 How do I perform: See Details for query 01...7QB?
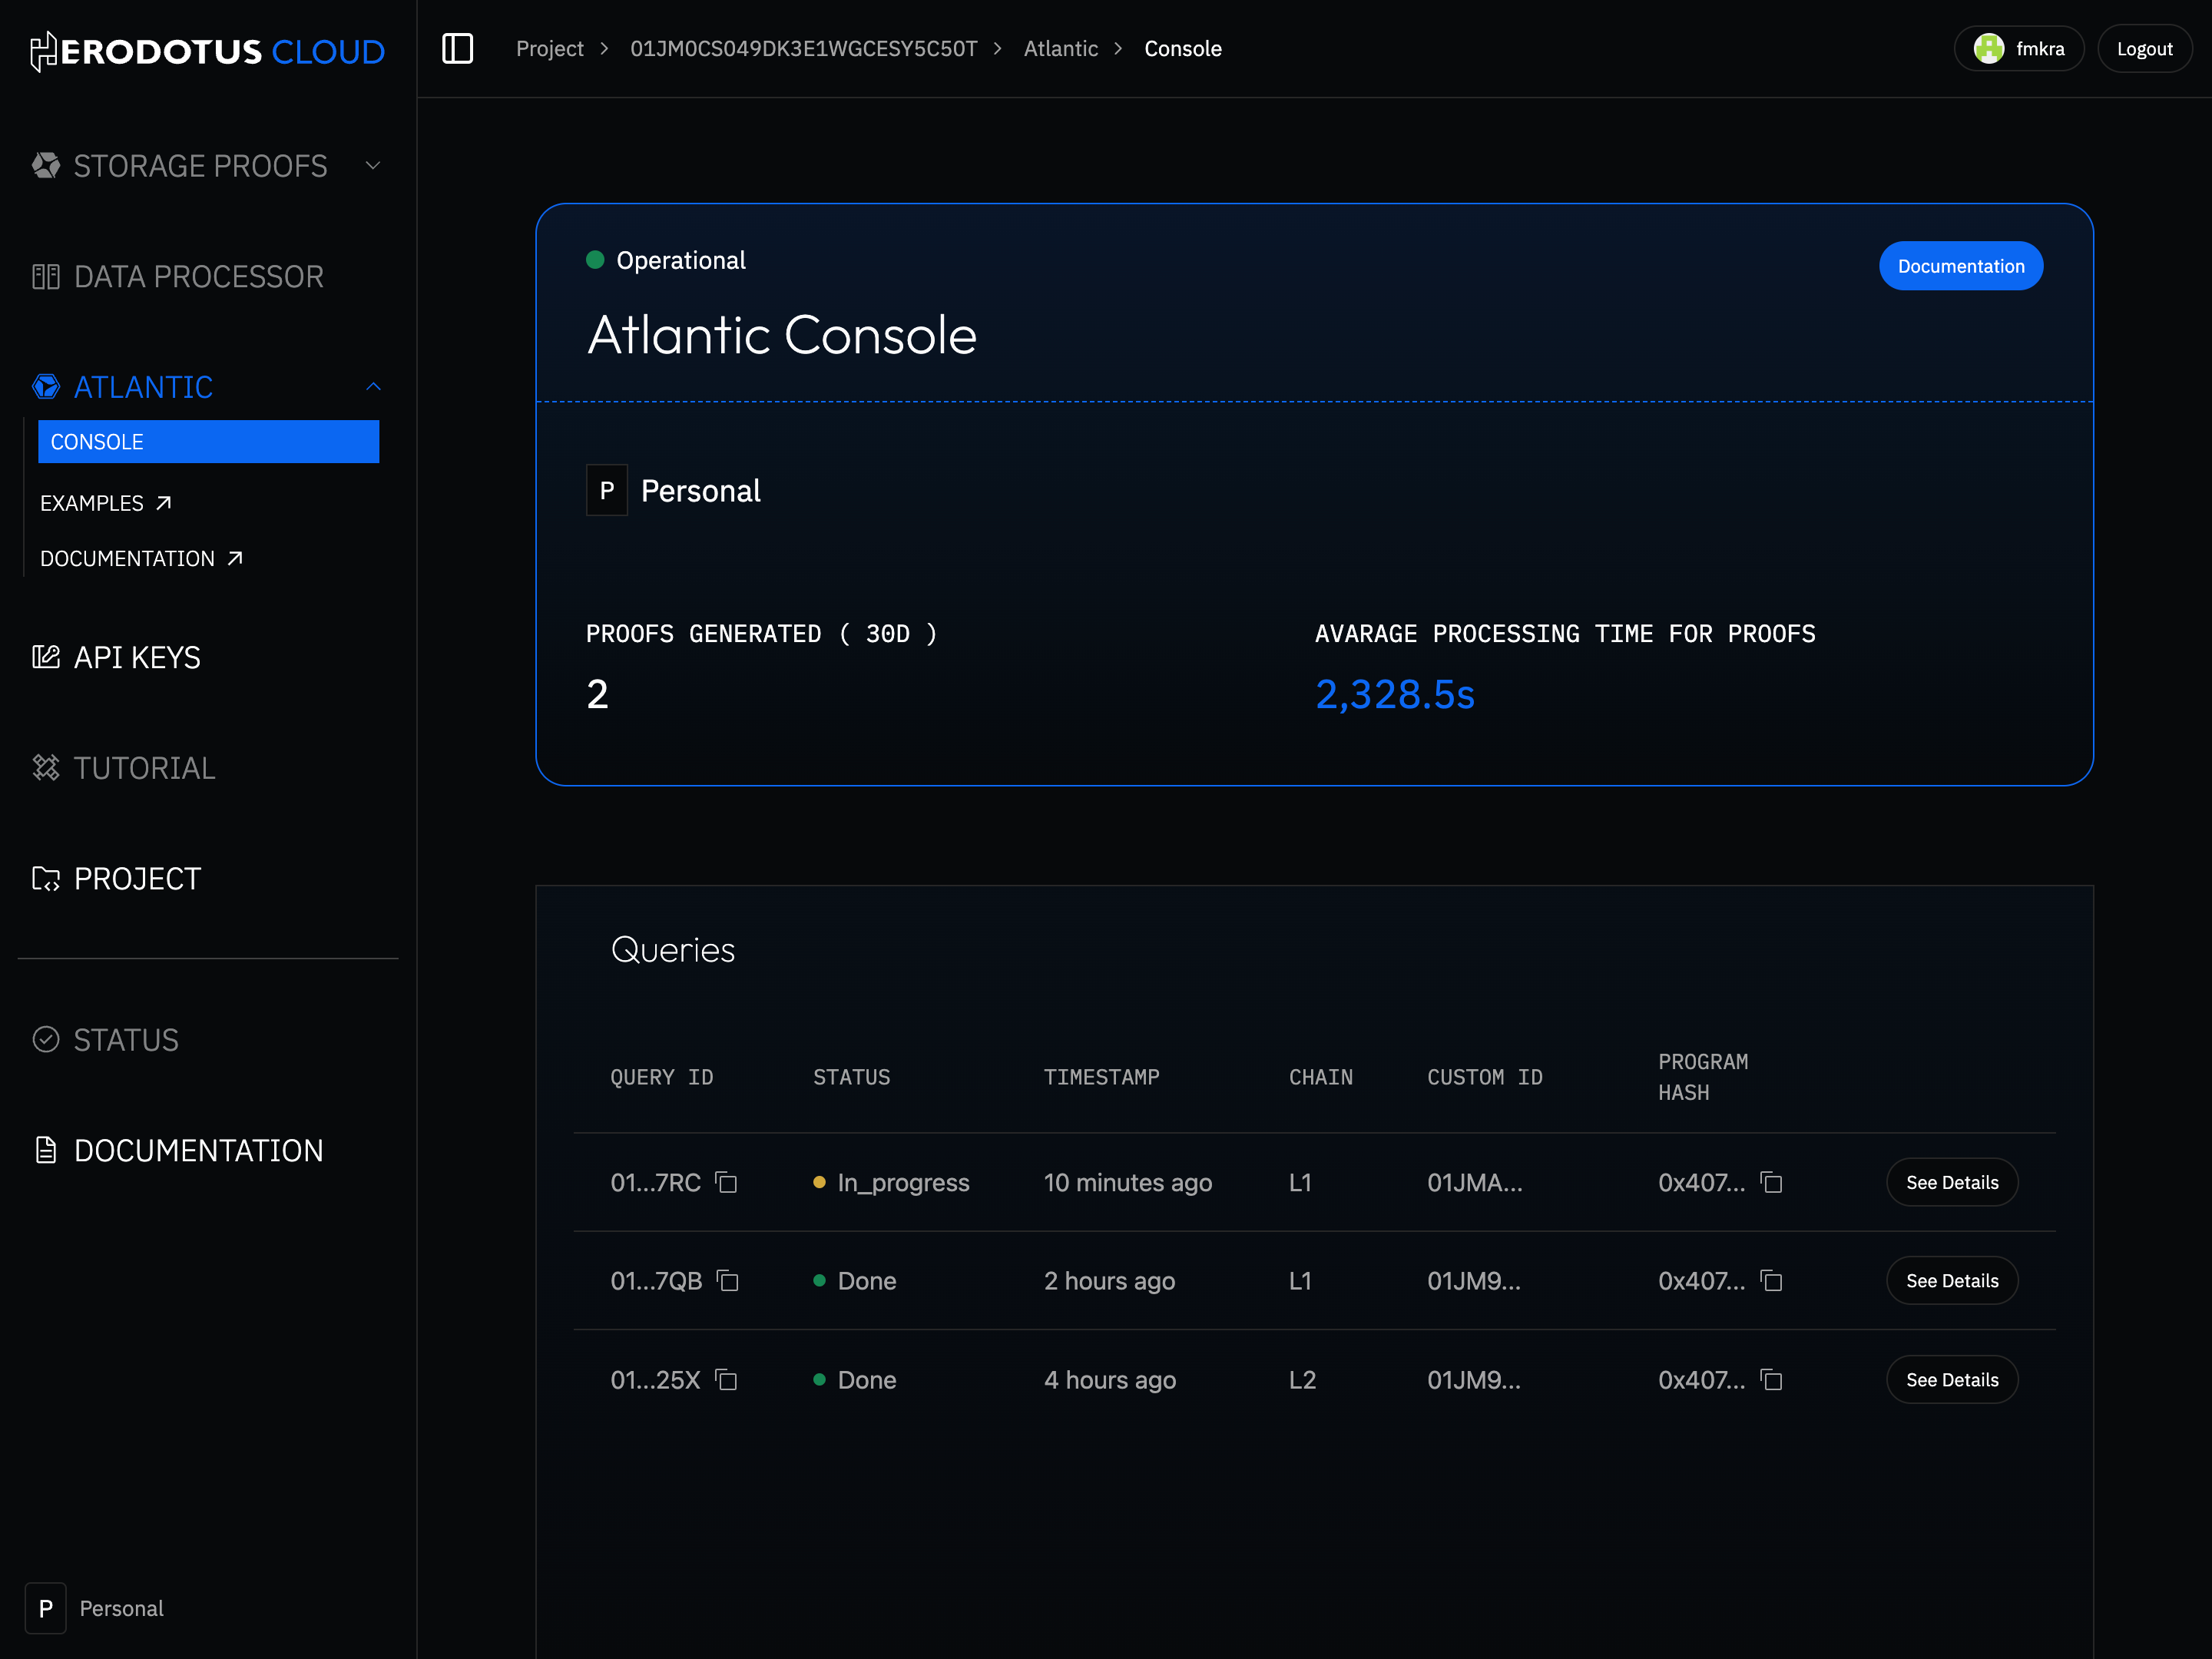(1952, 1281)
